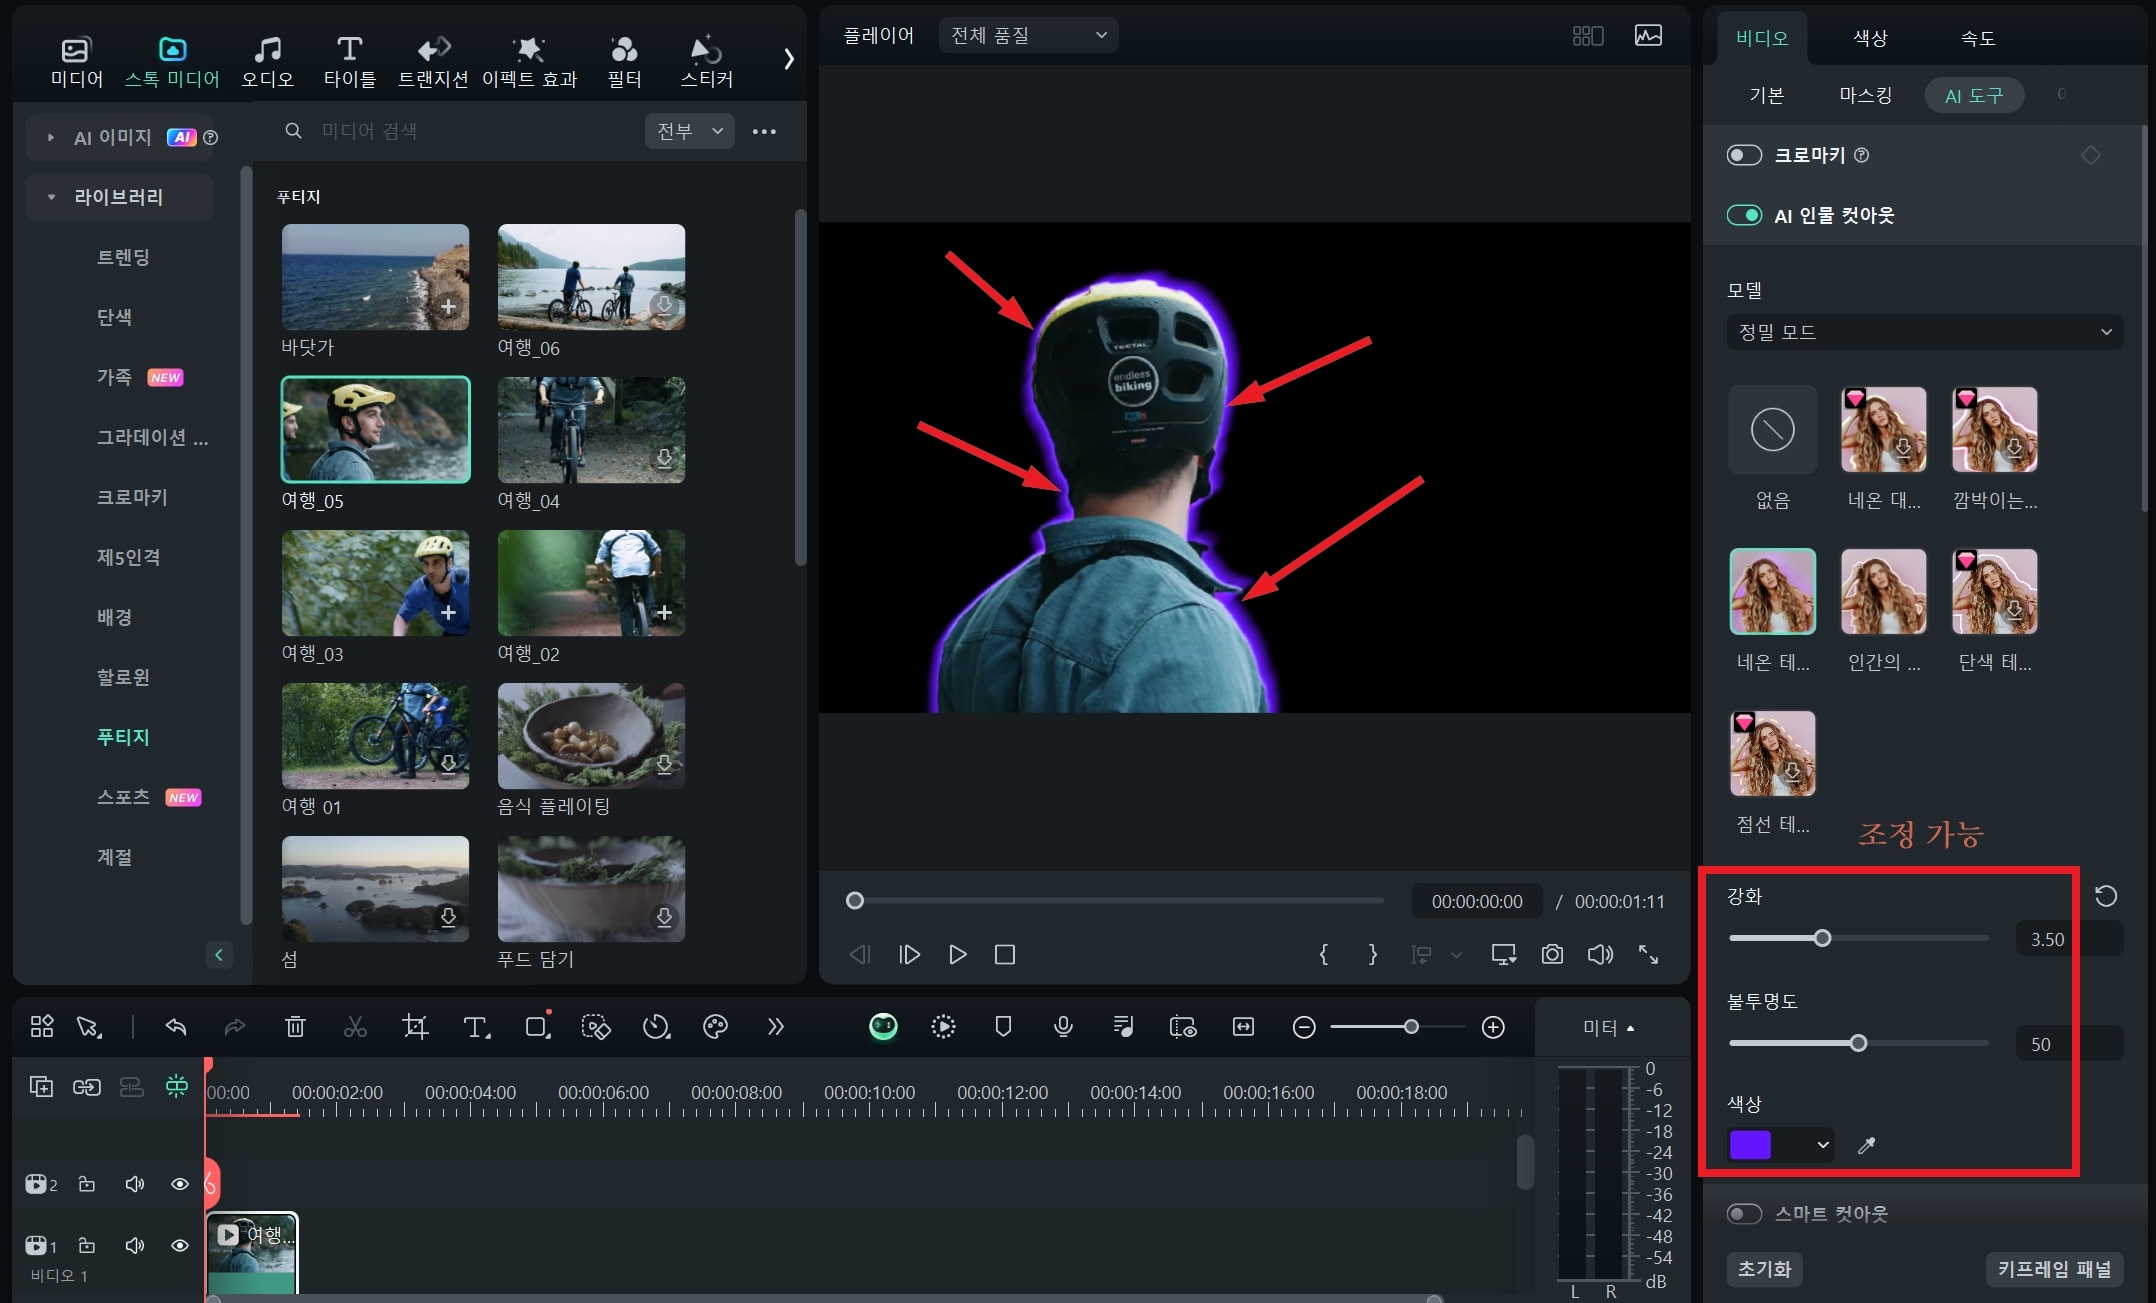This screenshot has width=2156, height=1303.
Task: Open the color palette tool
Action: pos(715,1027)
